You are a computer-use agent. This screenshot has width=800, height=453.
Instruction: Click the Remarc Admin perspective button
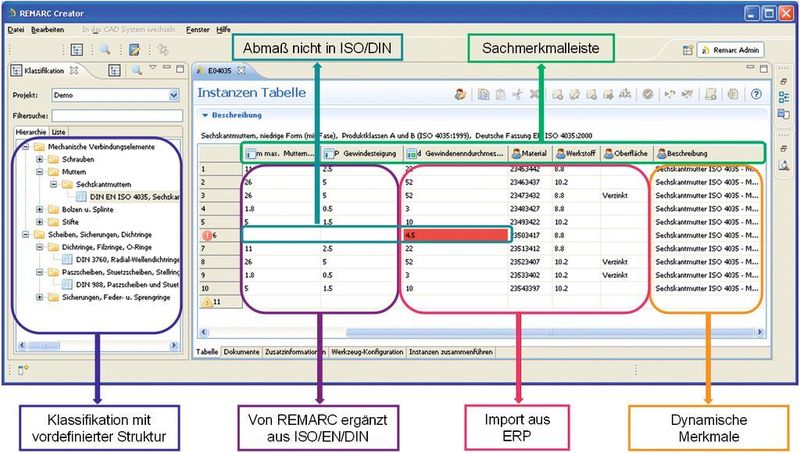[731, 50]
